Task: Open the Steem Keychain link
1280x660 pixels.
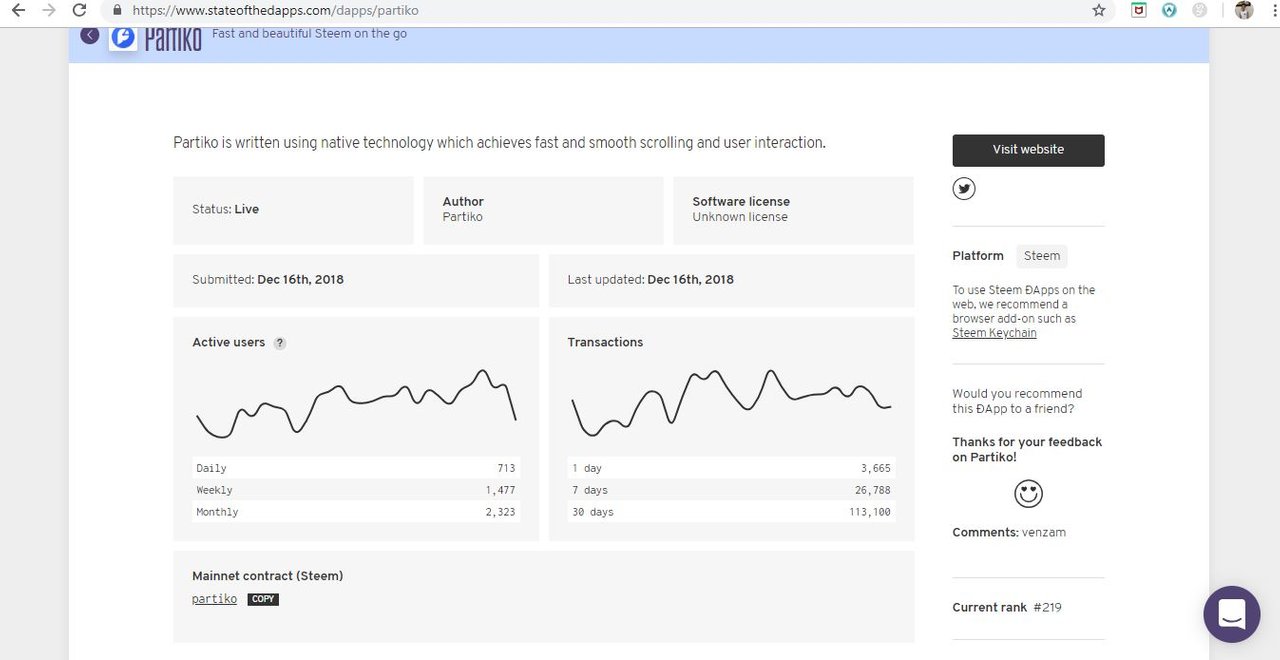Action: 994,333
